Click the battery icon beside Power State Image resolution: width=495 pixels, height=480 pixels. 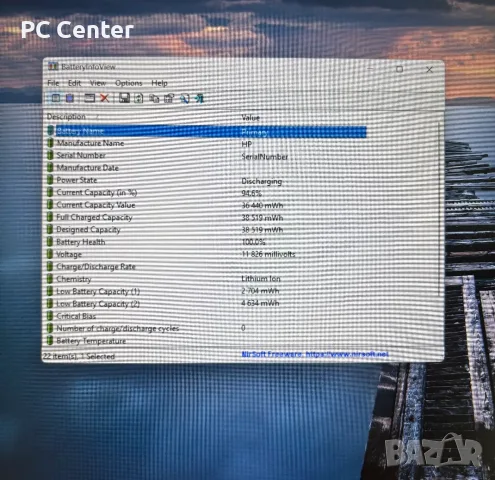[50, 180]
